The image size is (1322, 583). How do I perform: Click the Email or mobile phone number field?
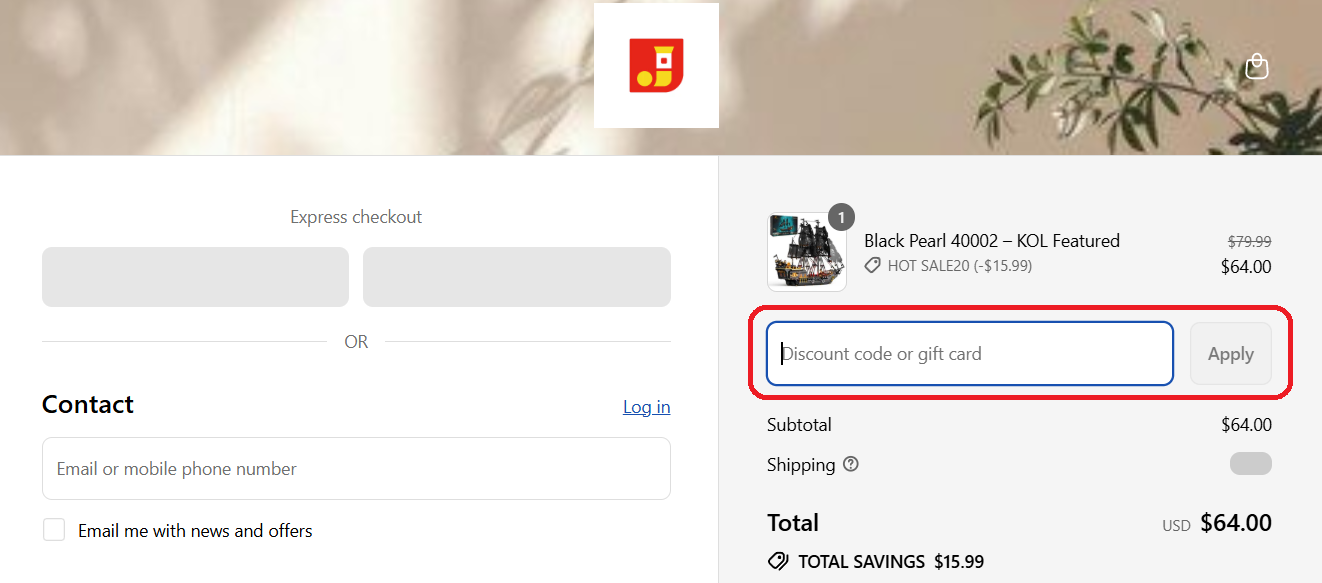coord(356,468)
